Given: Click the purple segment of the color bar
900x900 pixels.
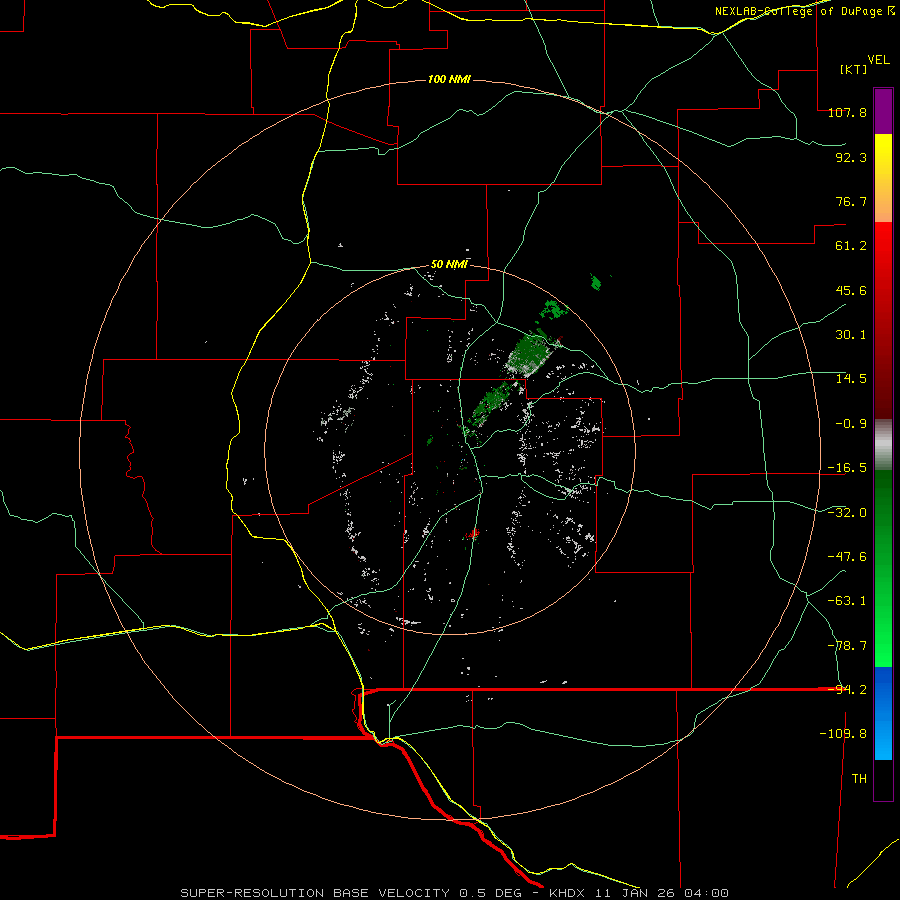Looking at the screenshot, I should click(x=883, y=112).
